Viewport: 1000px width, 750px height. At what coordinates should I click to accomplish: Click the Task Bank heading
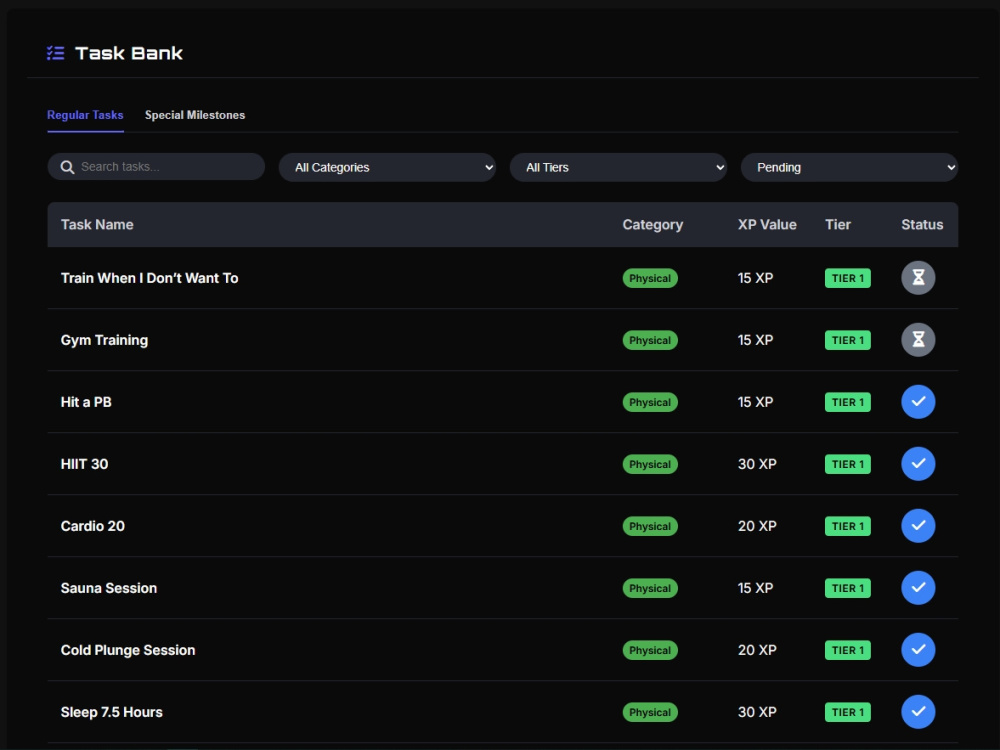[129, 53]
